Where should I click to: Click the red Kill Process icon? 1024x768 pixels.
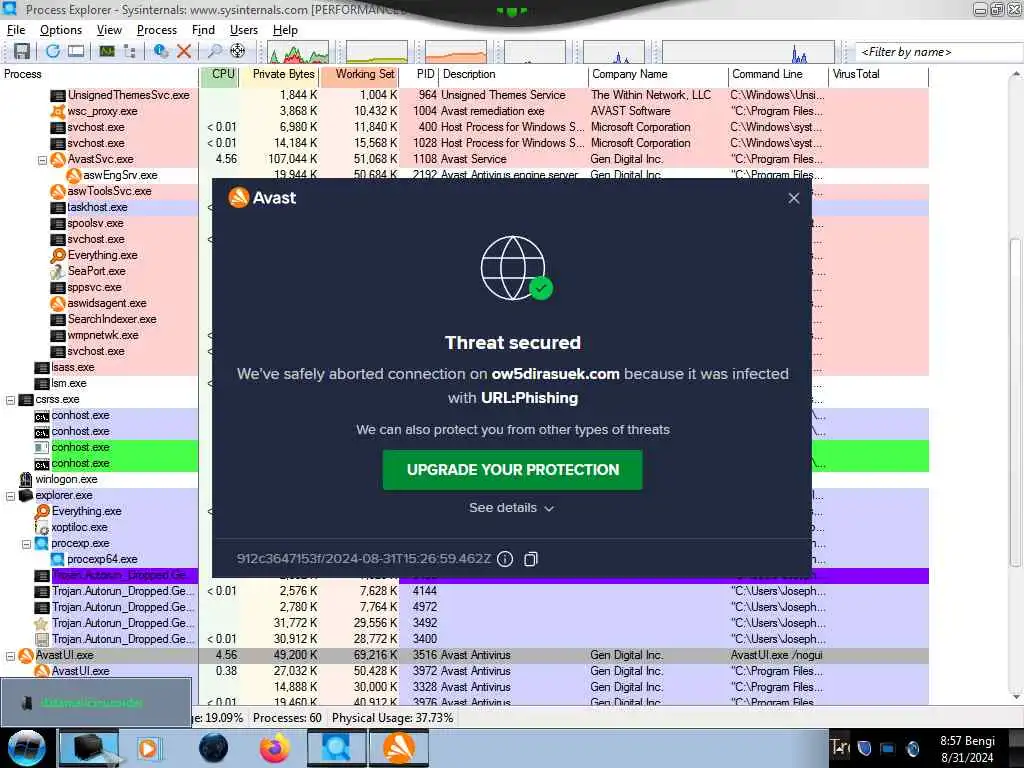coord(184,51)
